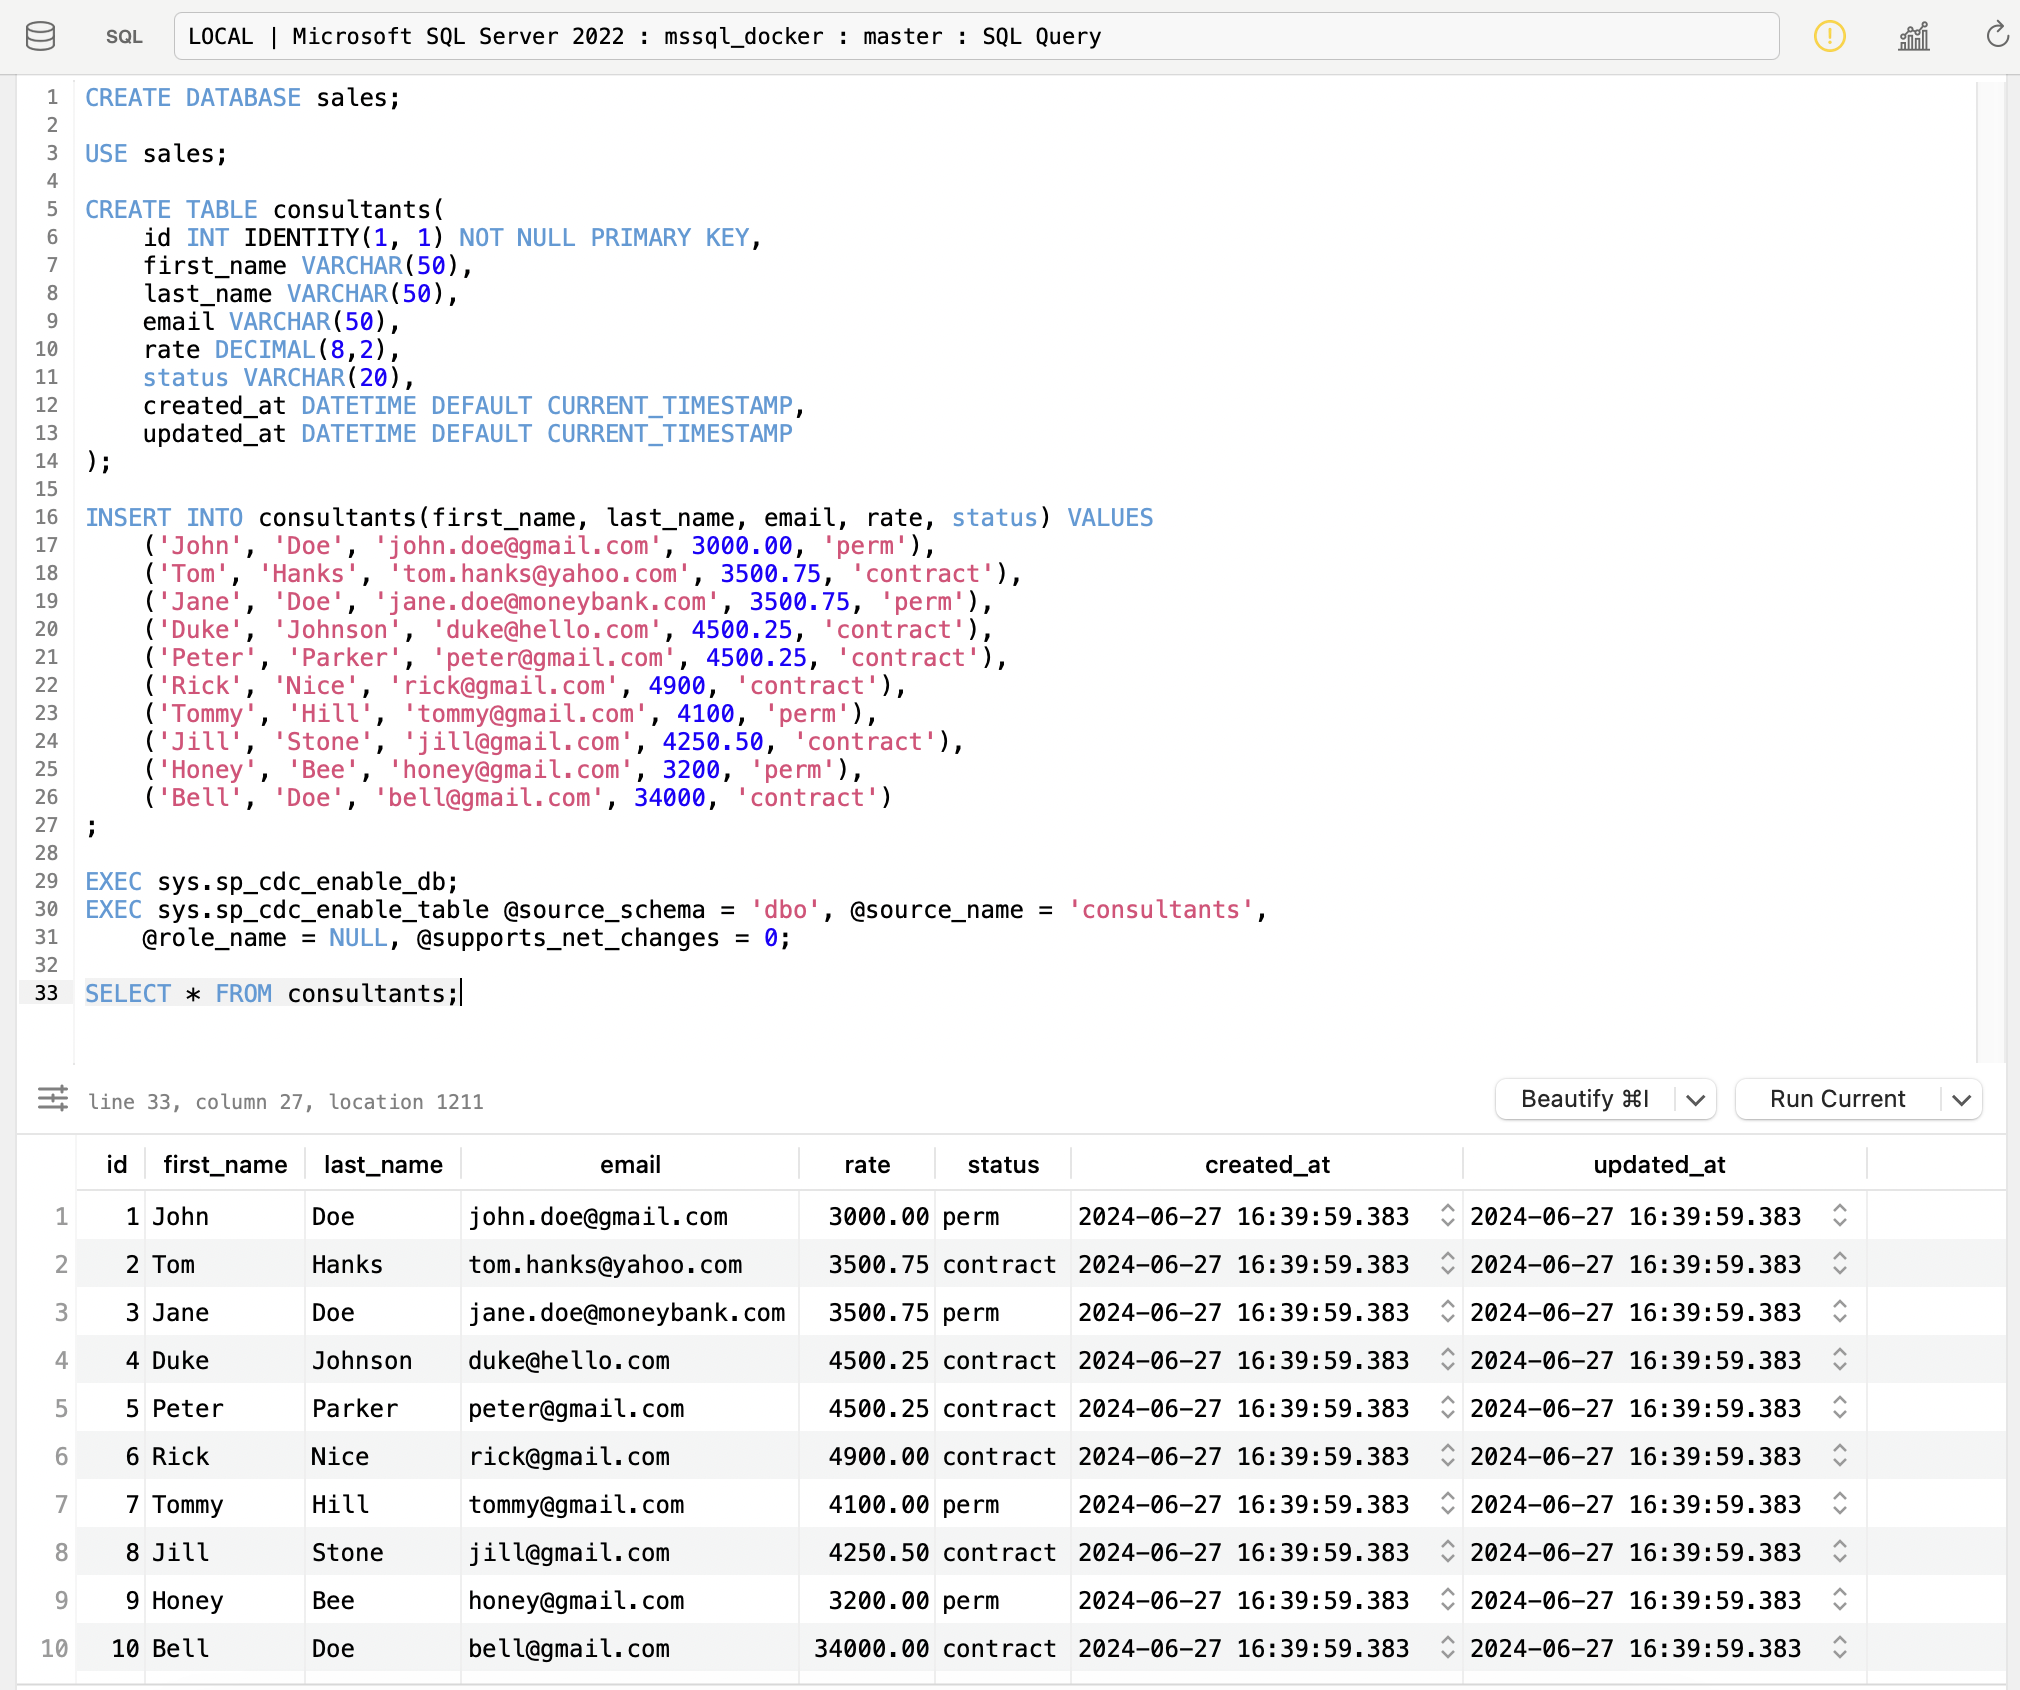Screen dimensions: 2020x1690
Task: Click the yellow warning alert icon
Action: 1829,37
